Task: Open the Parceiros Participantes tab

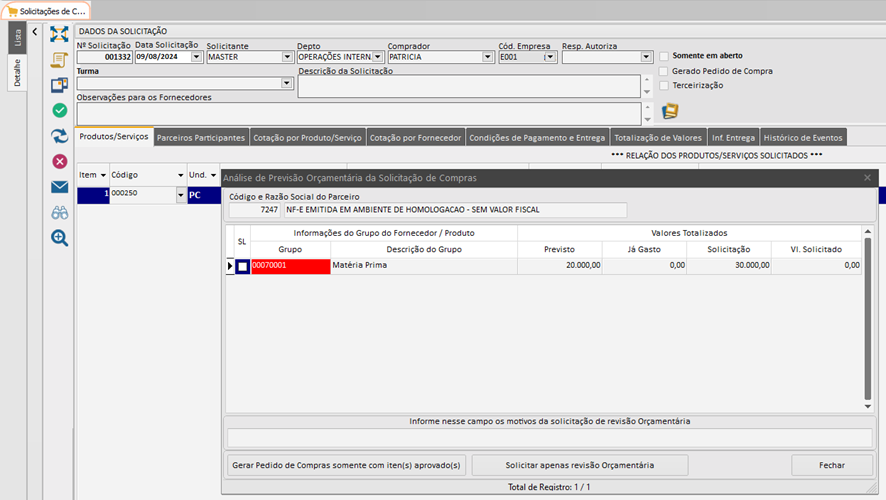Action: (201, 138)
